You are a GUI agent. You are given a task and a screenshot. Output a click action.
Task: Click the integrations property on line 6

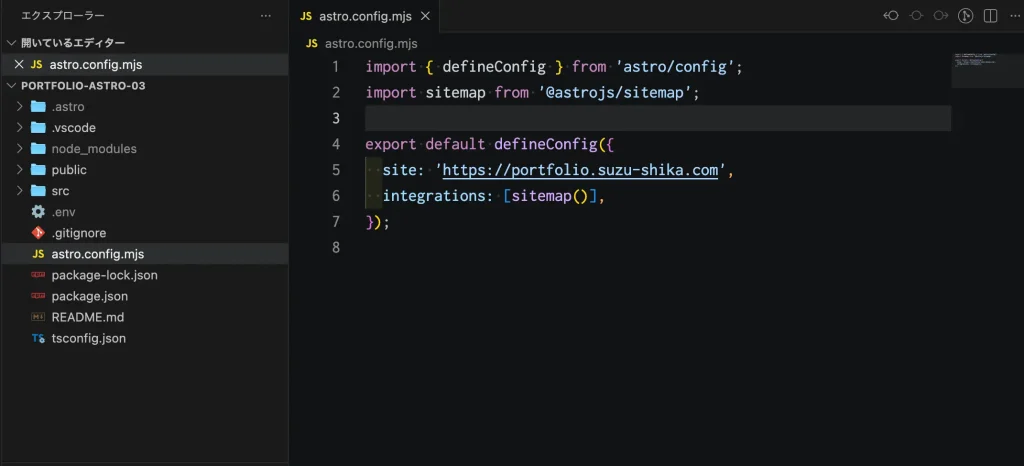434,196
